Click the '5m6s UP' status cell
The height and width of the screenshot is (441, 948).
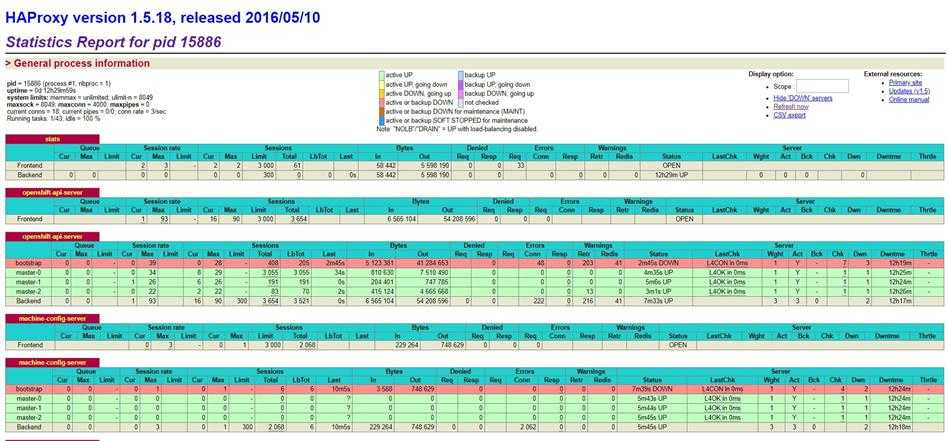click(x=658, y=281)
